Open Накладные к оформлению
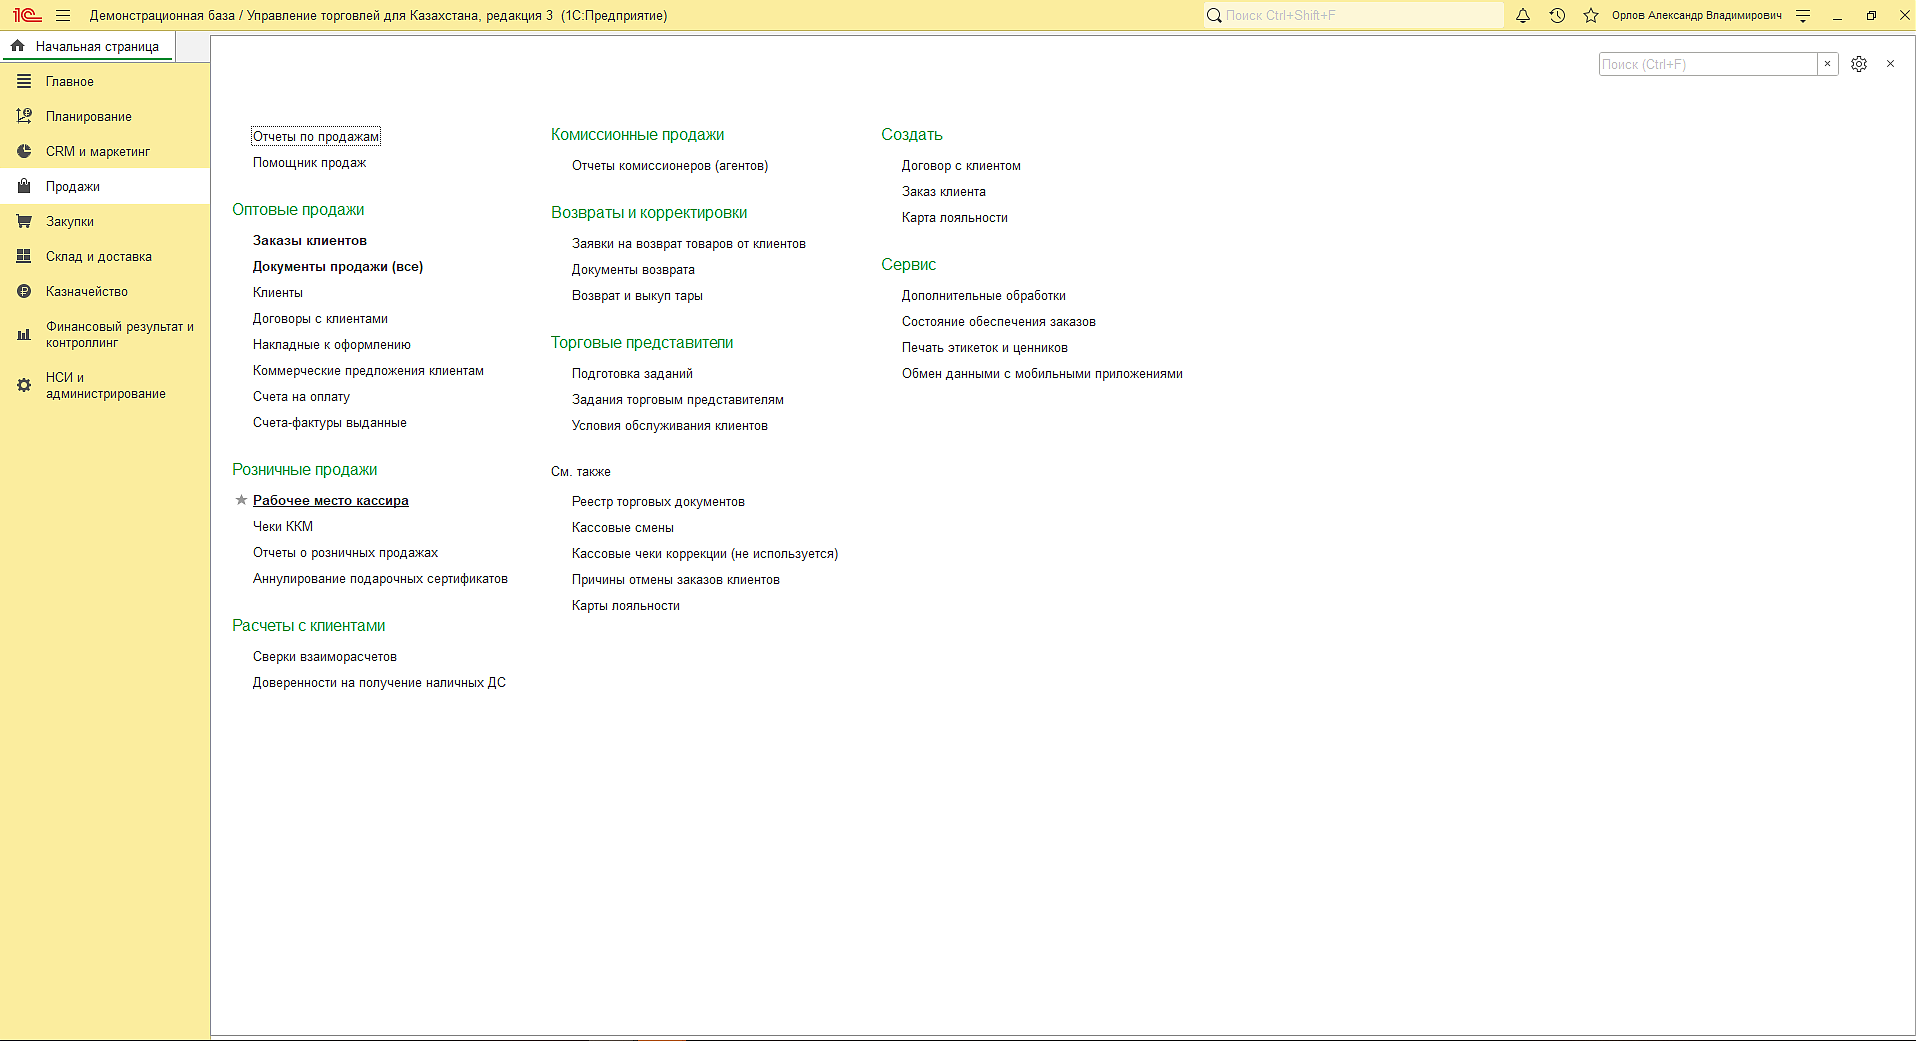This screenshot has height=1041, width=1916. [332, 344]
